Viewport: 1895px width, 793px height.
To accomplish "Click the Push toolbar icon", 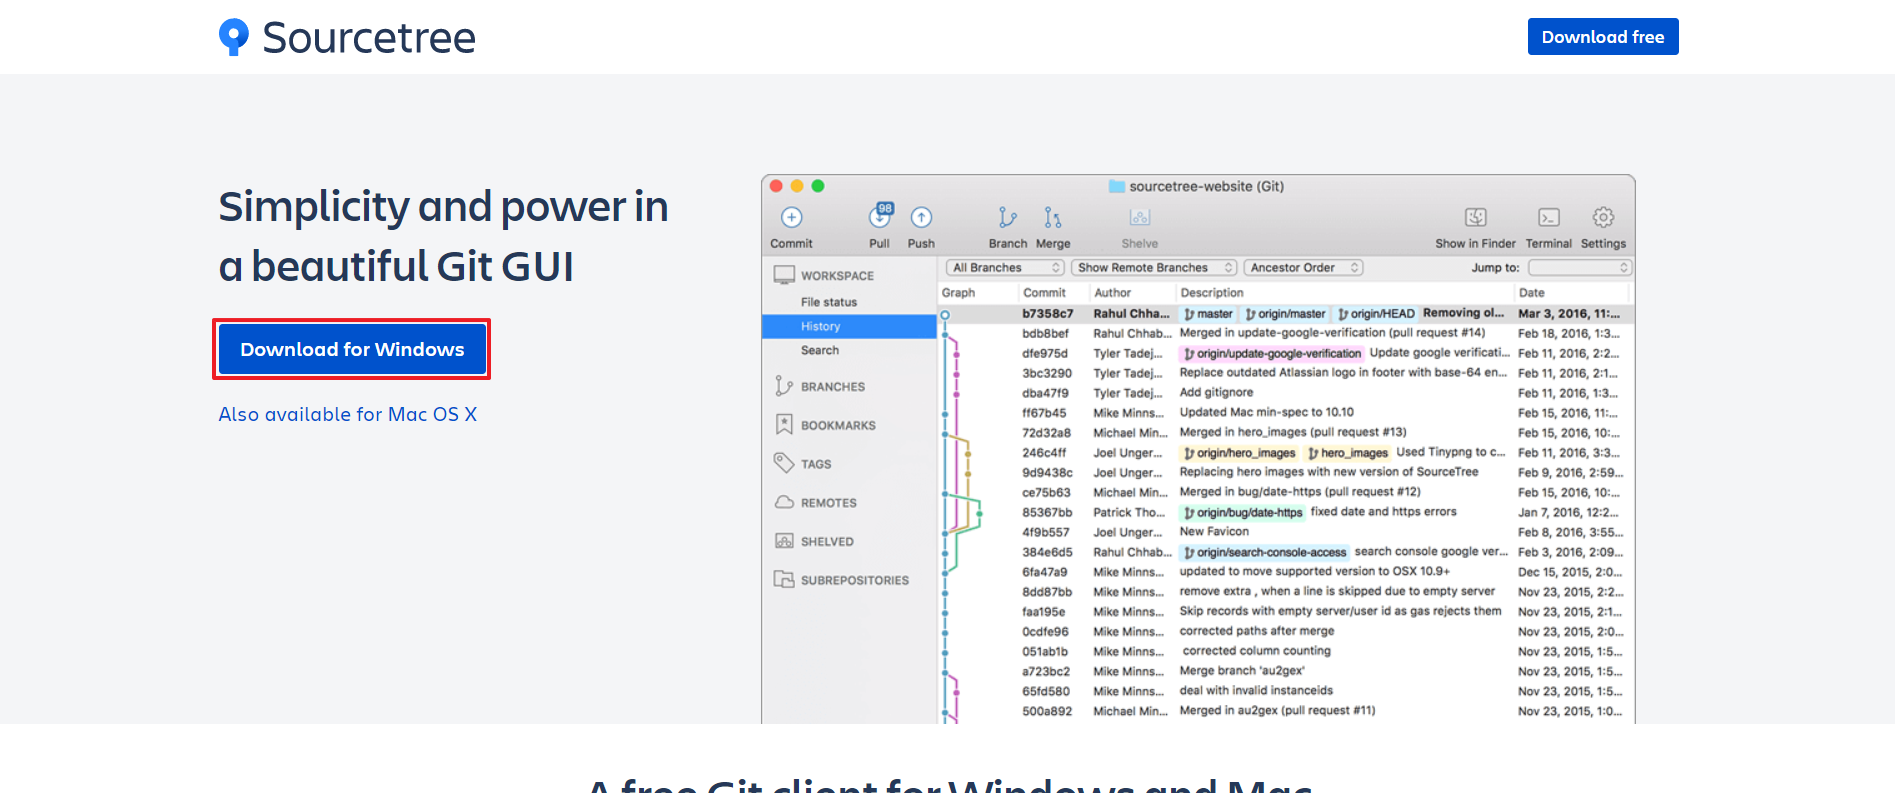I will click(921, 217).
